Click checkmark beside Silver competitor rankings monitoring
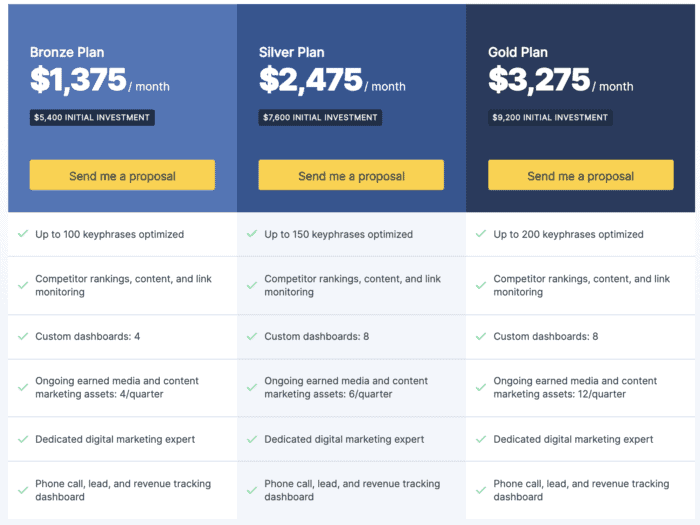The height and width of the screenshot is (525, 700). click(252, 285)
